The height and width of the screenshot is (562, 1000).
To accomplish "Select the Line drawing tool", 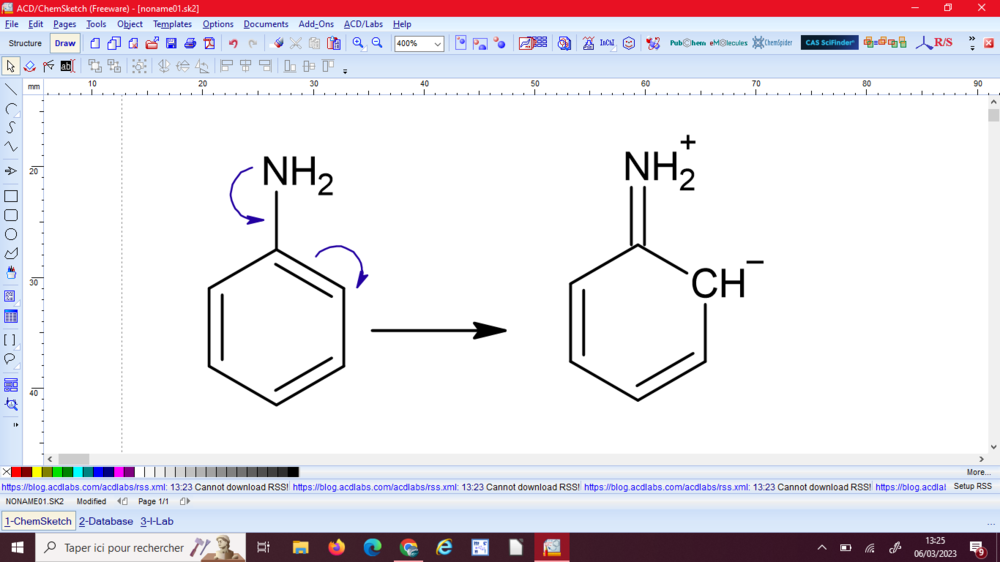I will coord(11,89).
